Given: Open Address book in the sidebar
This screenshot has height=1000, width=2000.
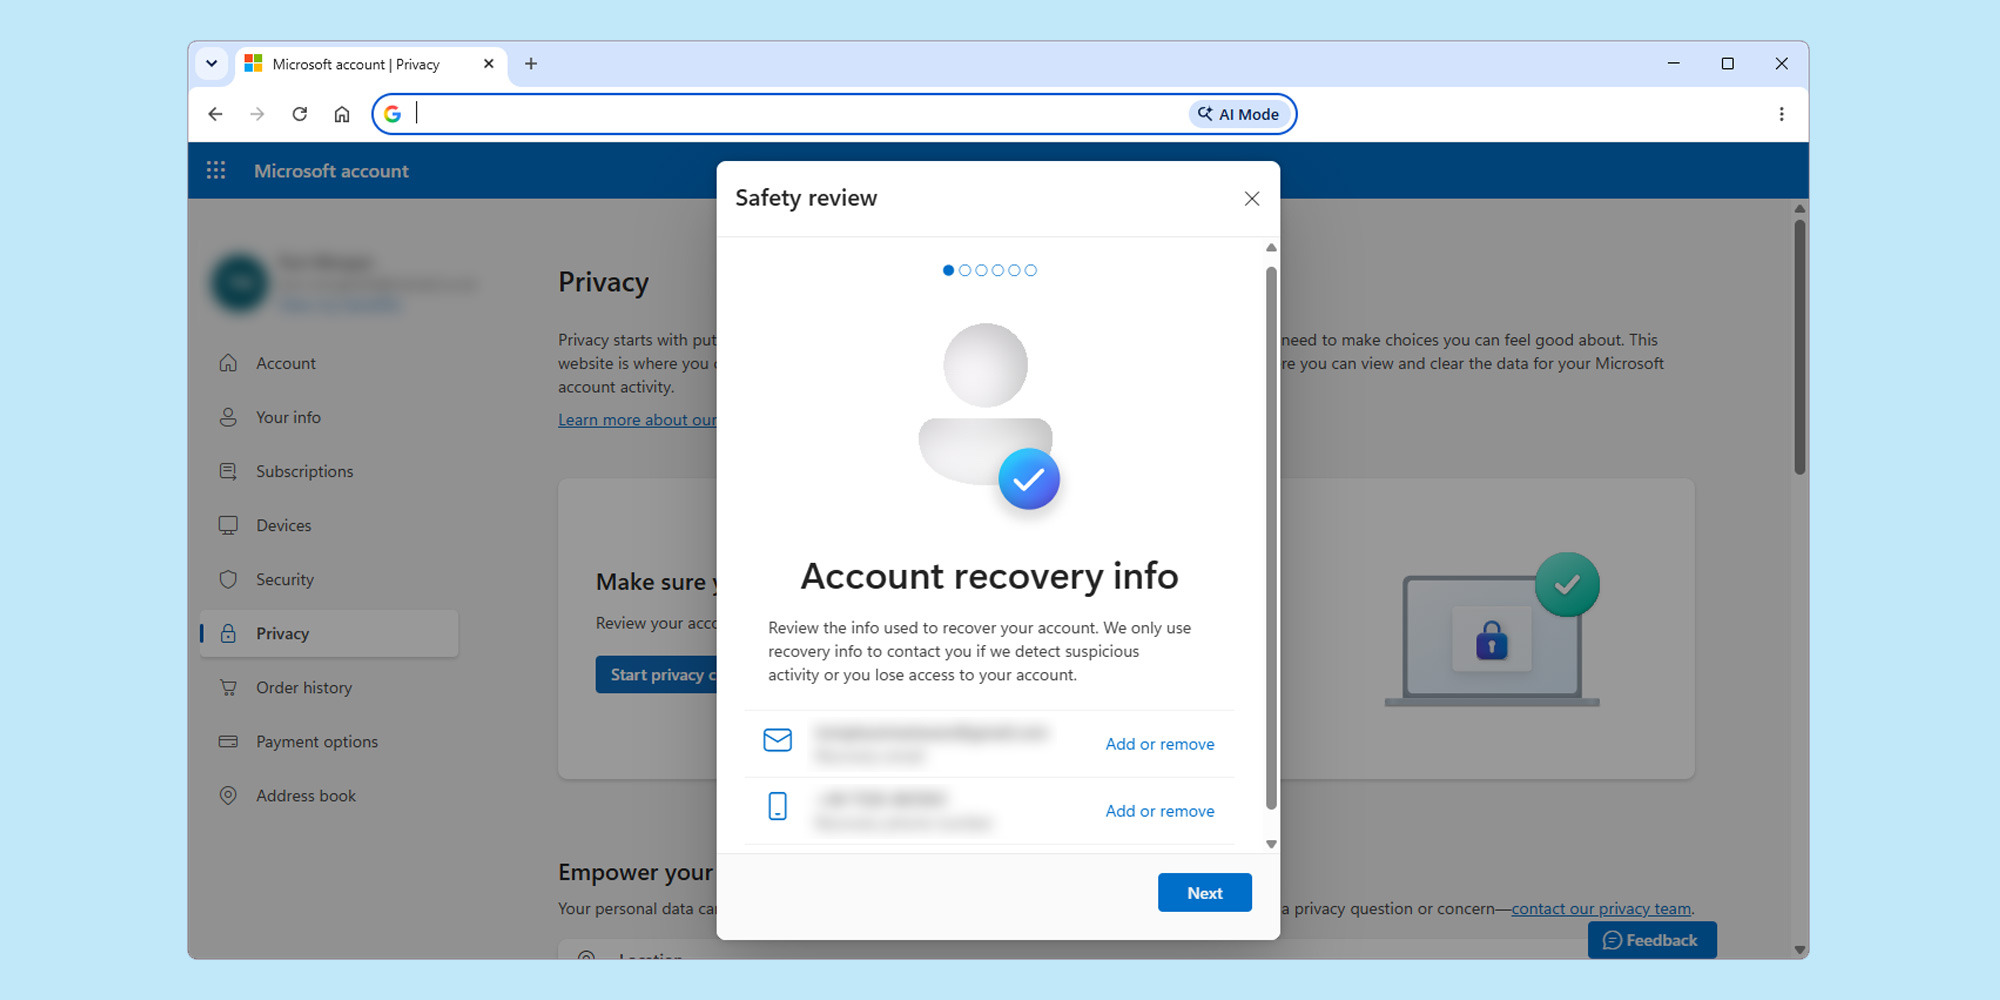Looking at the screenshot, I should (x=329, y=795).
